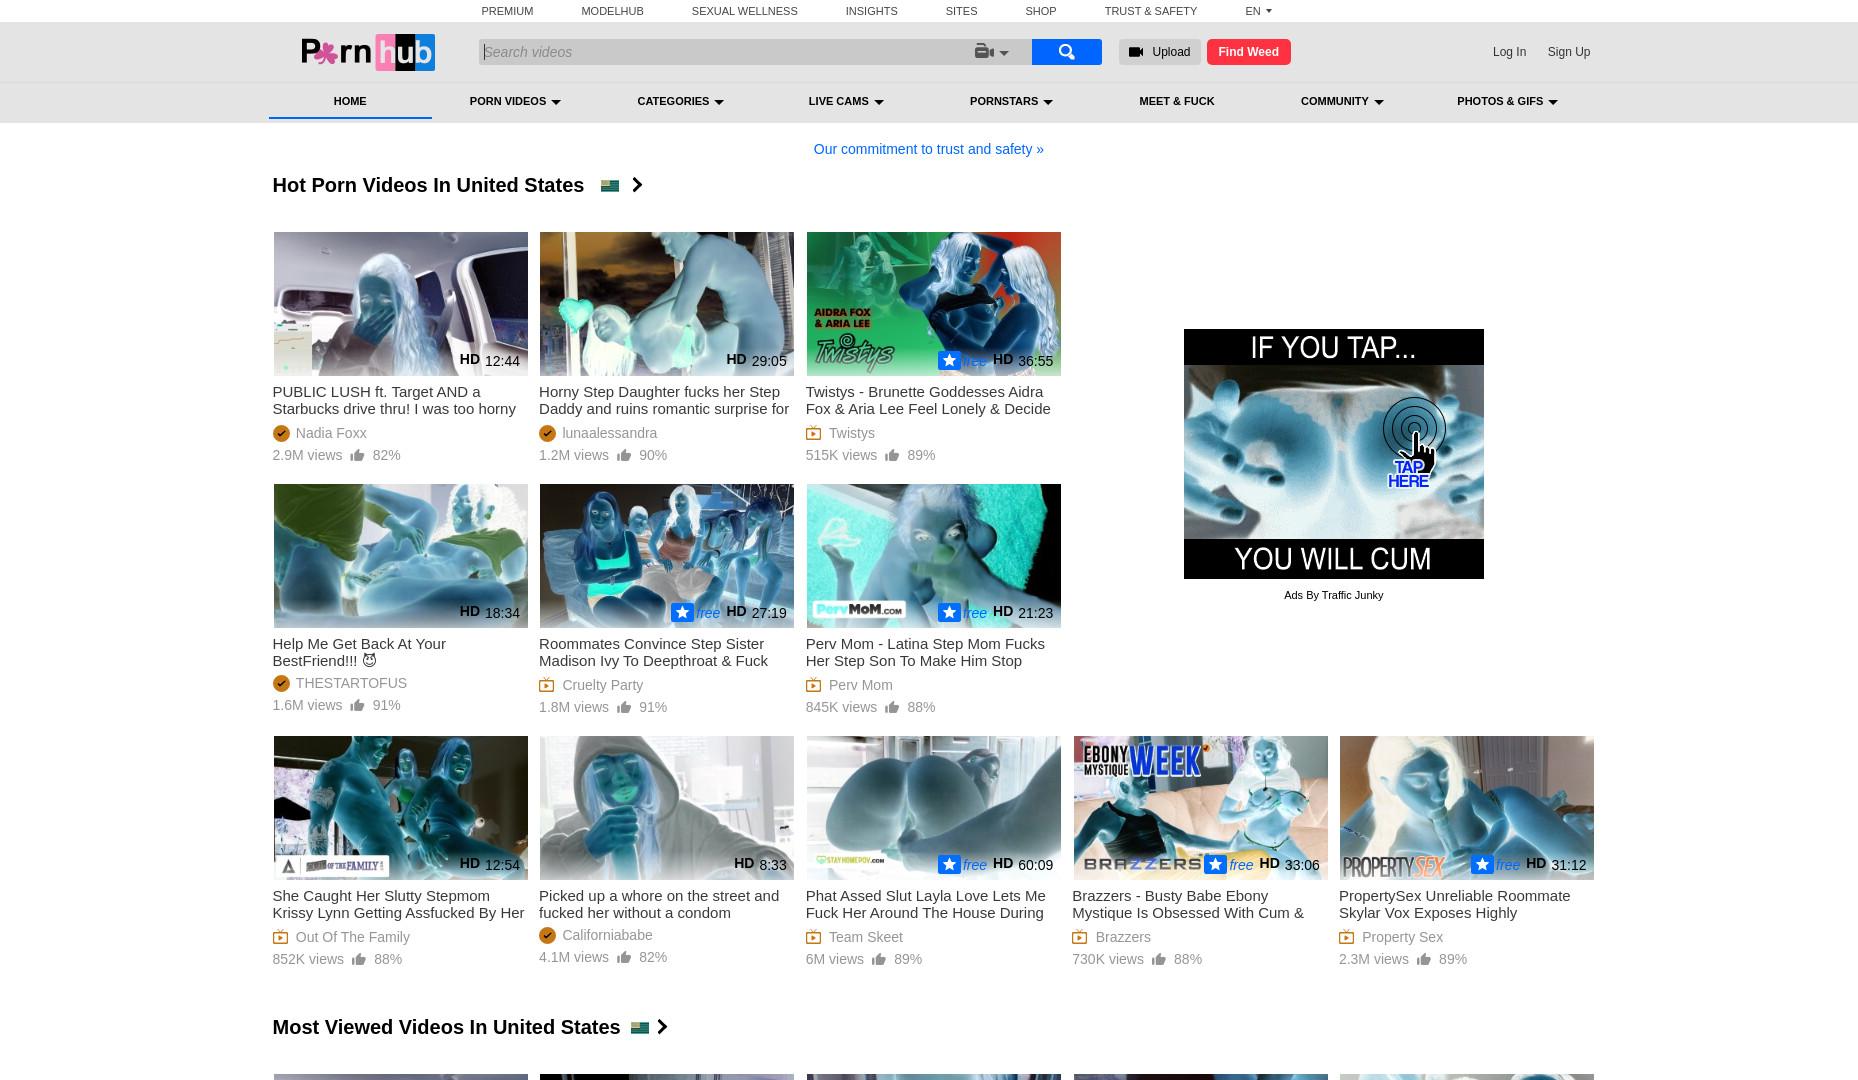Click verified badge beside lunaalessandra
The width and height of the screenshot is (1858, 1080).
pyautogui.click(x=547, y=433)
